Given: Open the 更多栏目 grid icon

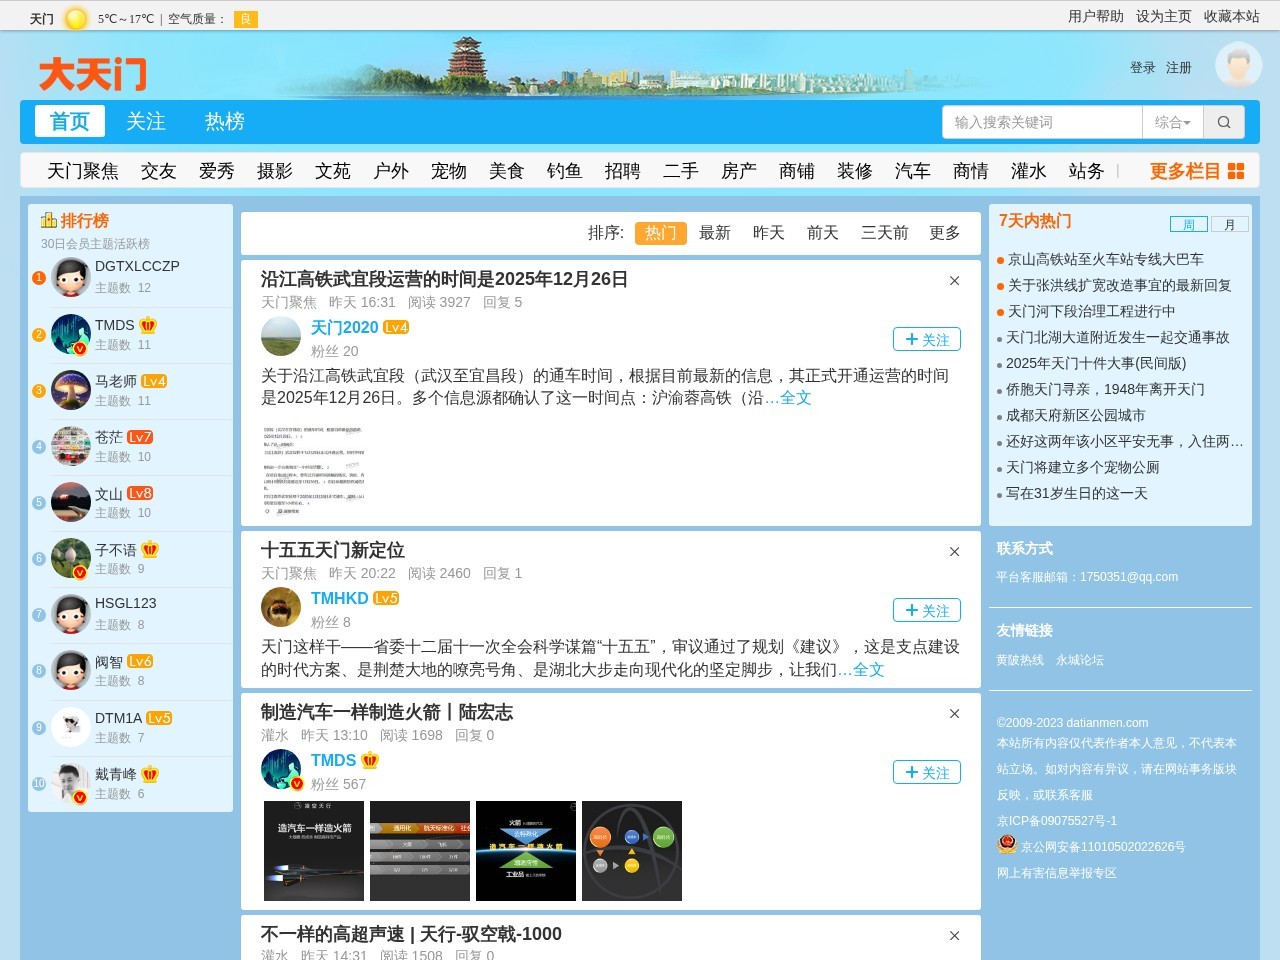Looking at the screenshot, I should [1234, 170].
